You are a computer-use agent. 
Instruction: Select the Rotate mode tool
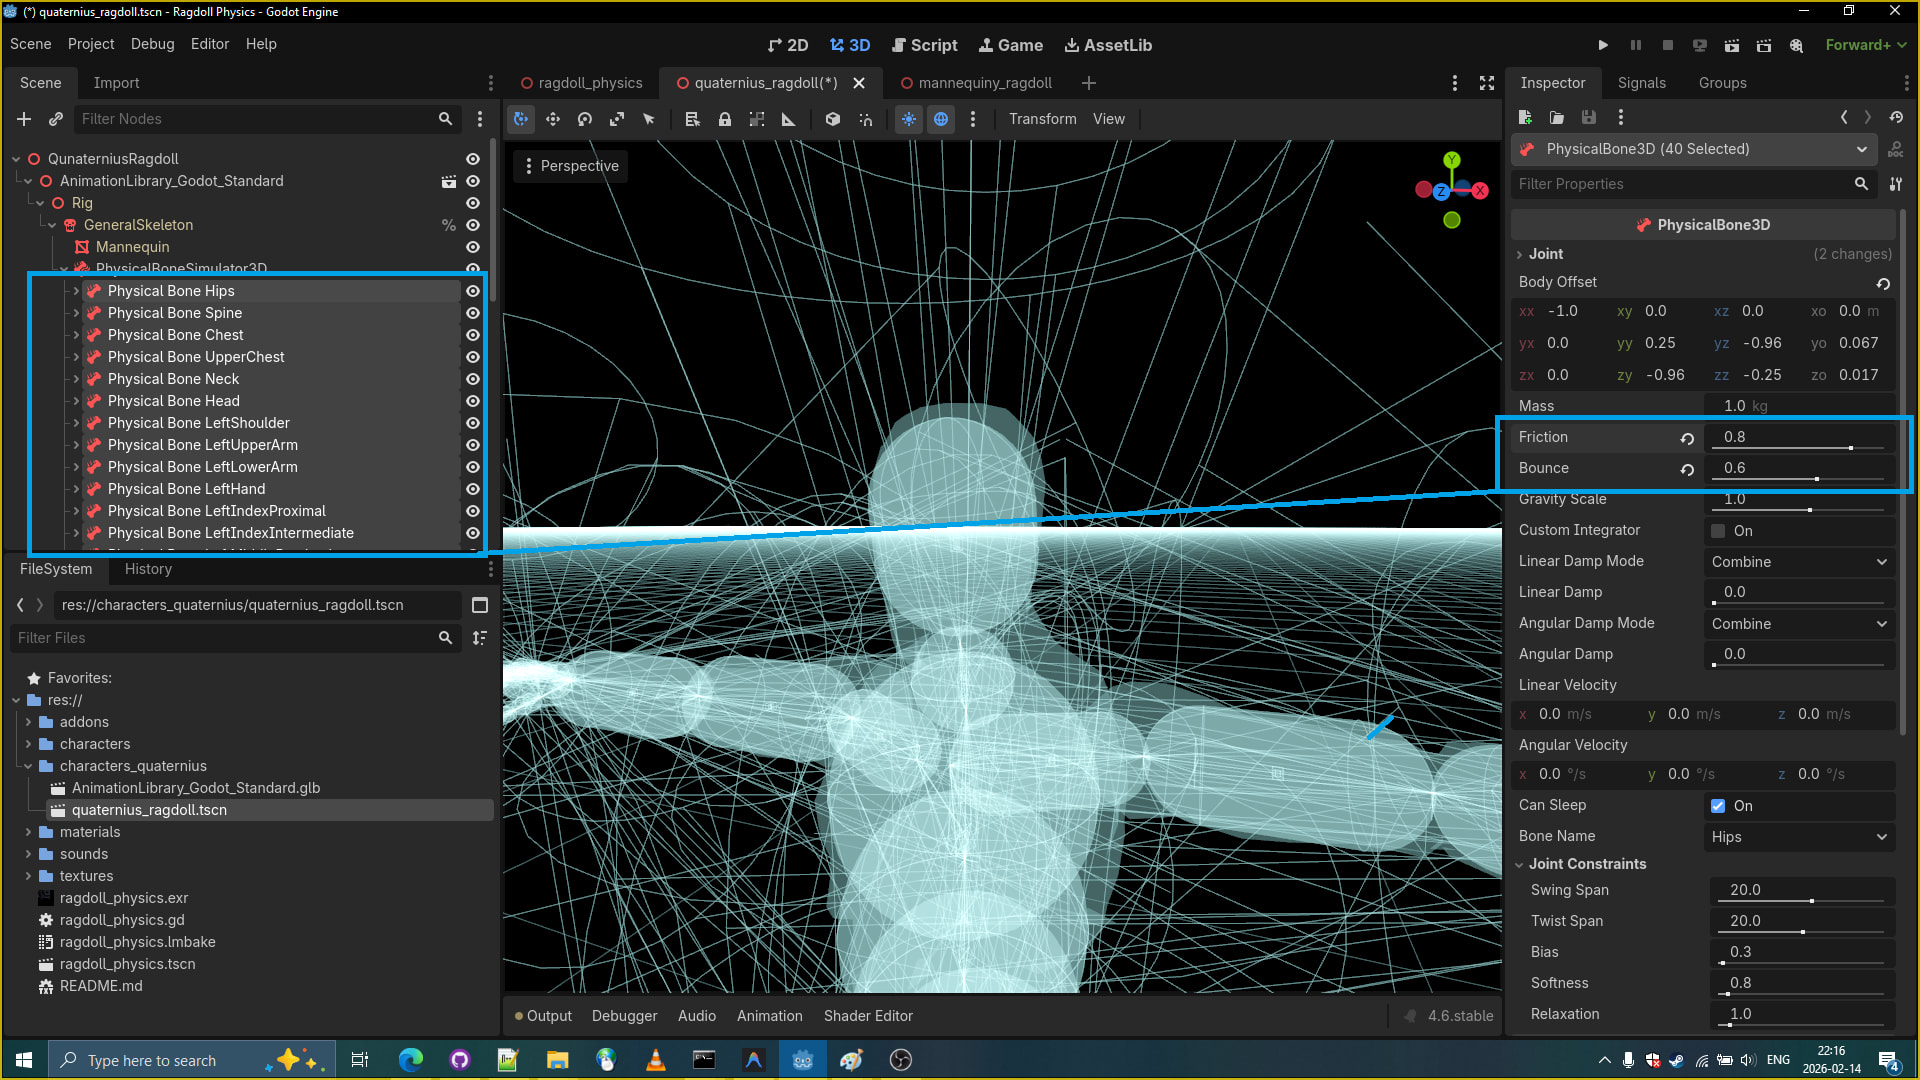coord(585,119)
